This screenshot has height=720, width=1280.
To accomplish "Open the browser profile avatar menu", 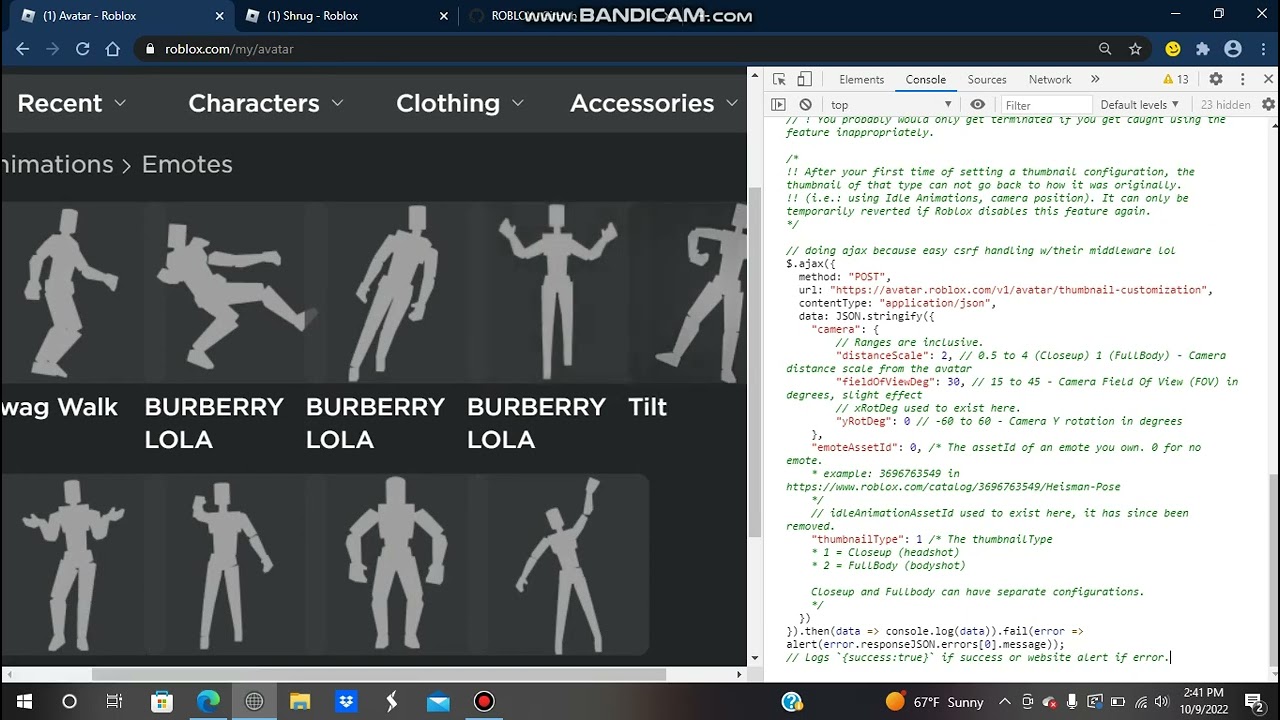I will 1233,49.
